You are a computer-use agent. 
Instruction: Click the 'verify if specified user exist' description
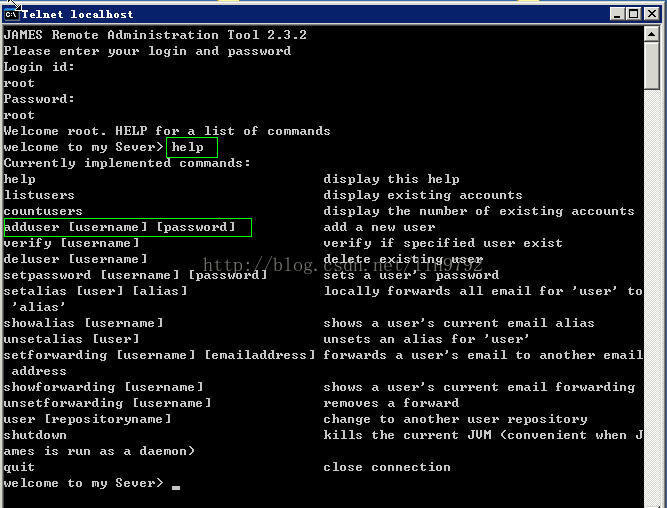(x=443, y=243)
